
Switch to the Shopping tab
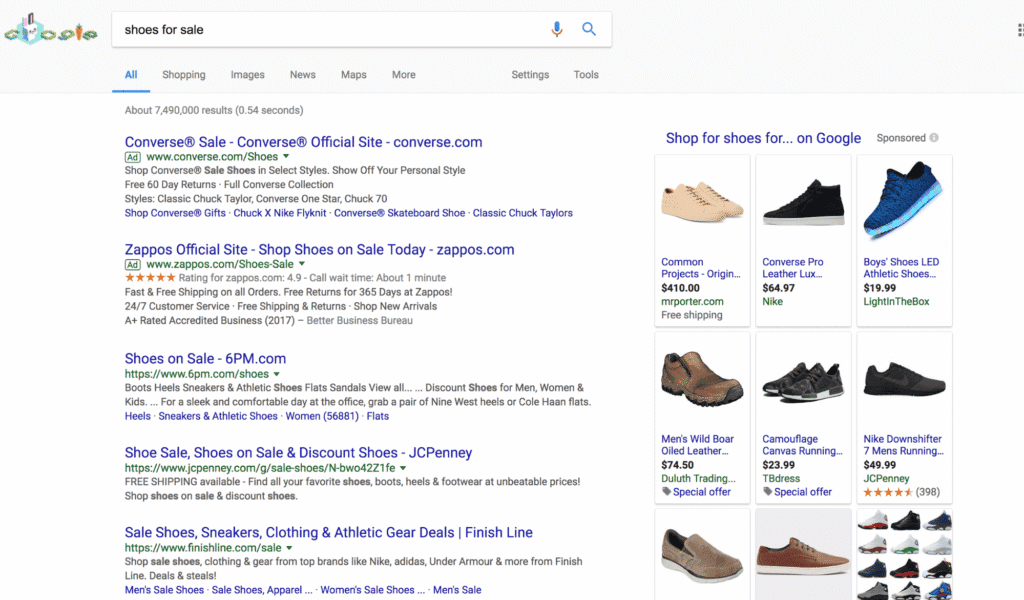(184, 74)
